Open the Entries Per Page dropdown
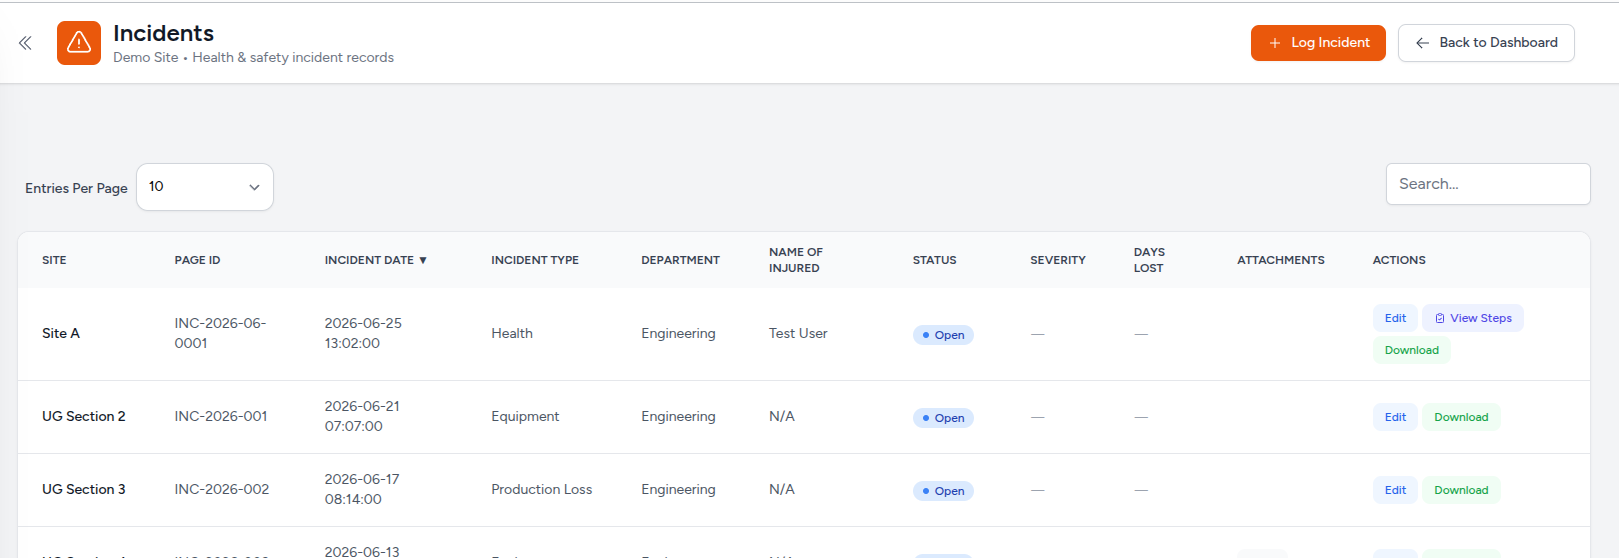Screen dimensions: 1619x558 point(205,187)
